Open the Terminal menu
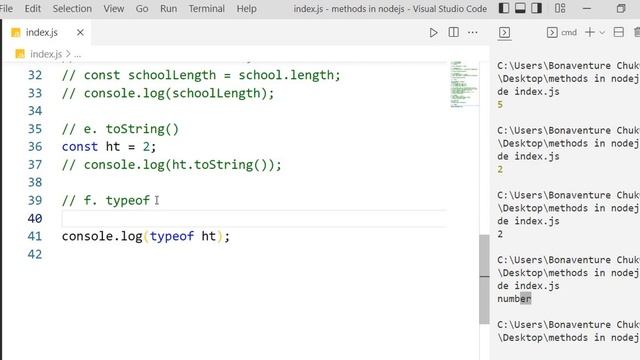The height and width of the screenshot is (360, 640). click(x=207, y=9)
